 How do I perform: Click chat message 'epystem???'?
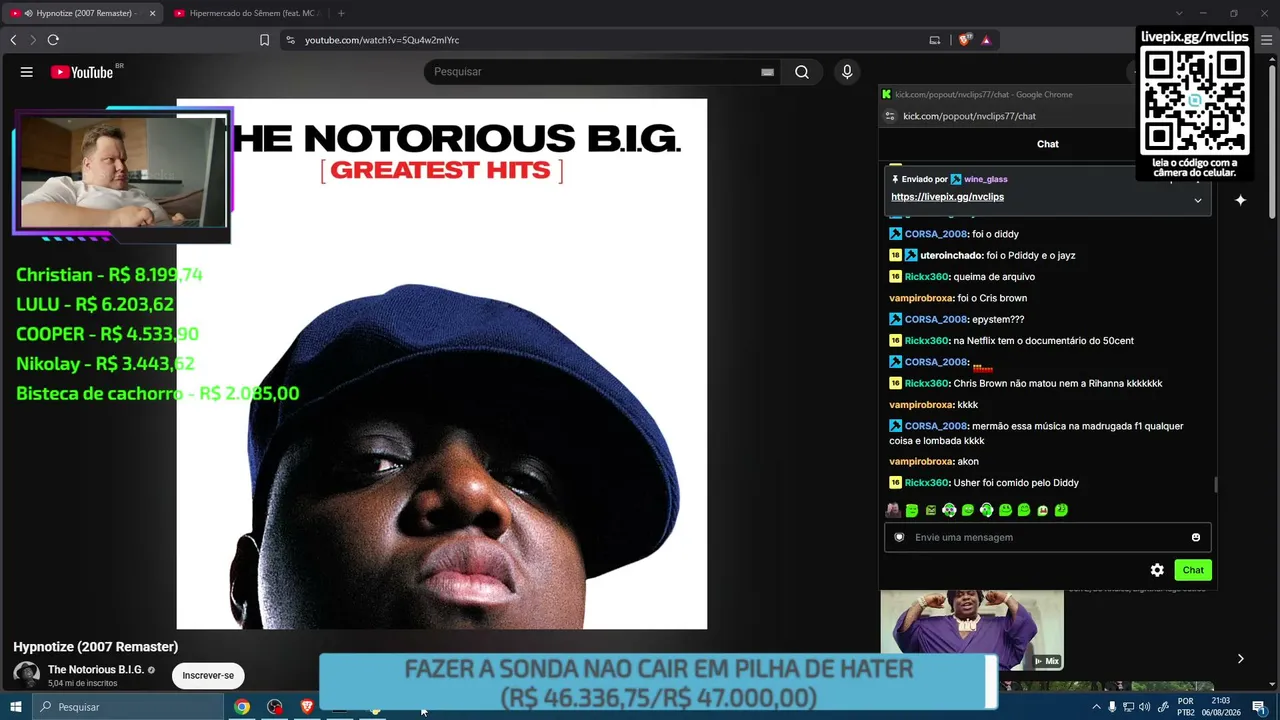pos(998,320)
